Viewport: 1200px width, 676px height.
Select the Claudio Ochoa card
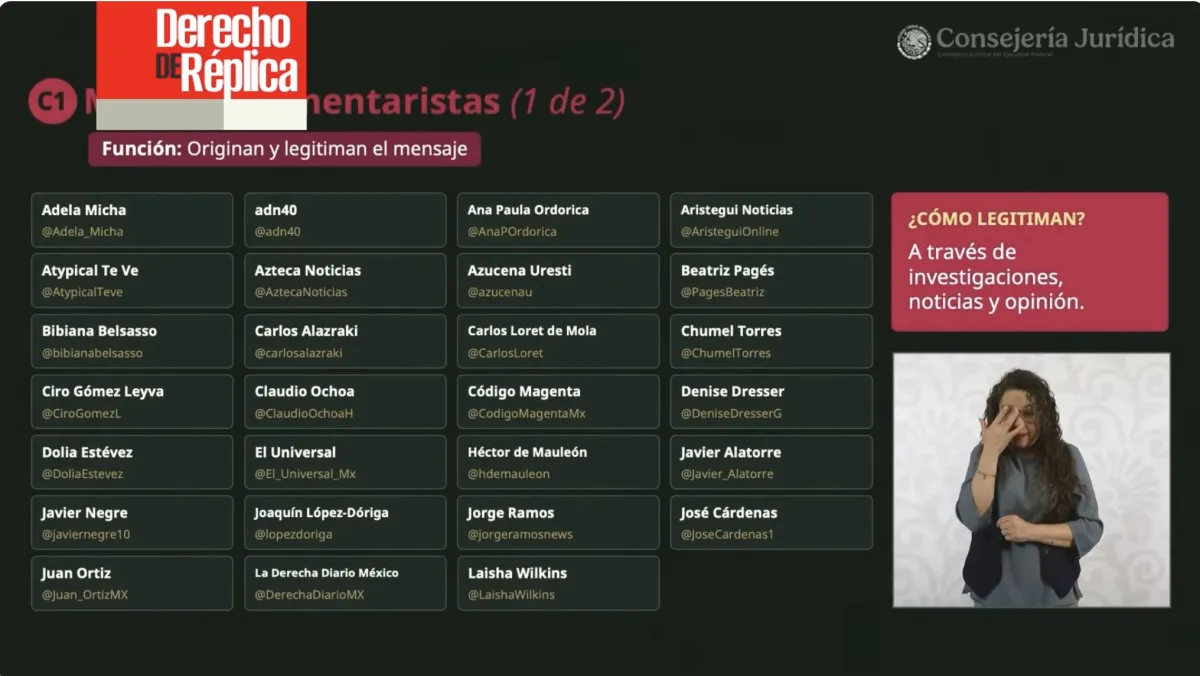[345, 402]
